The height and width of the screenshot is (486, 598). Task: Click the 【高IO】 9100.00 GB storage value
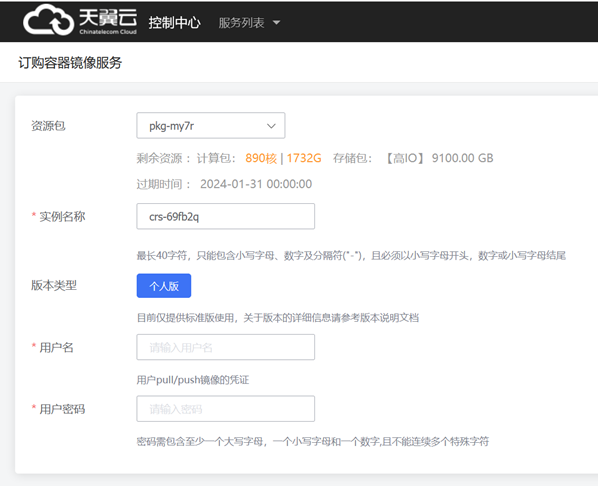[x=438, y=158]
